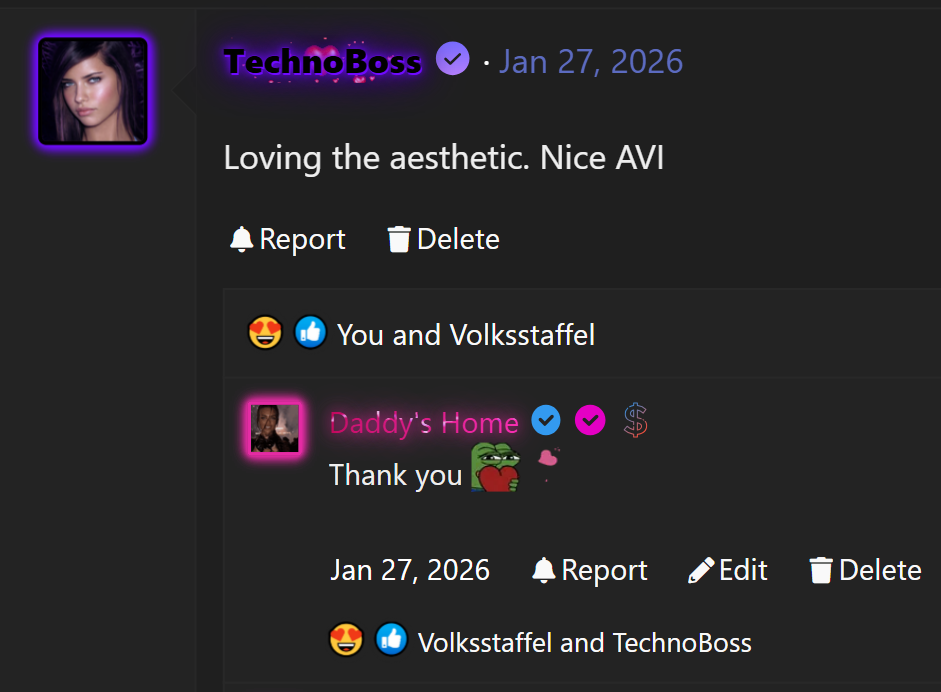The width and height of the screenshot is (941, 692).
Task: Open 'Volksstaffel and TechnoBoss' reaction list
Action: [x=584, y=642]
